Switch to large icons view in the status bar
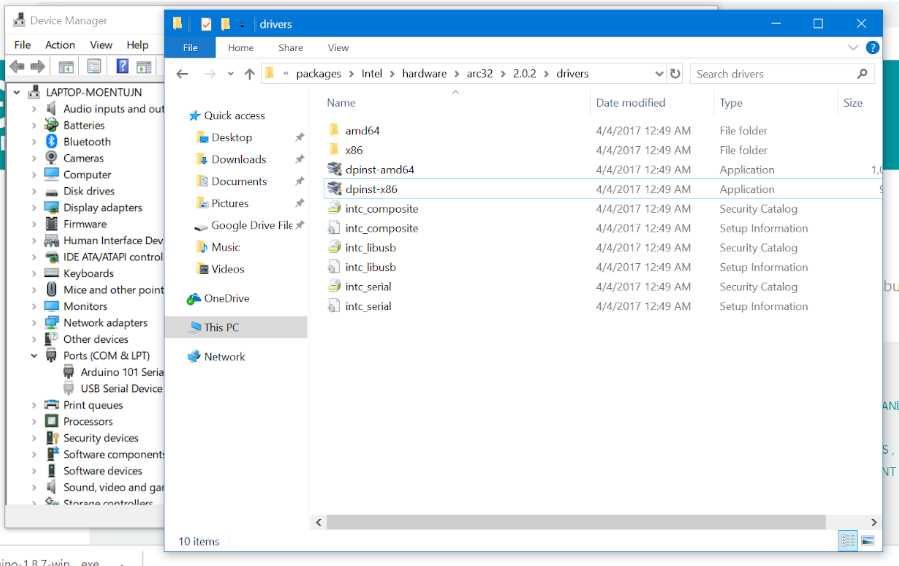The height and width of the screenshot is (566, 899). pos(868,541)
